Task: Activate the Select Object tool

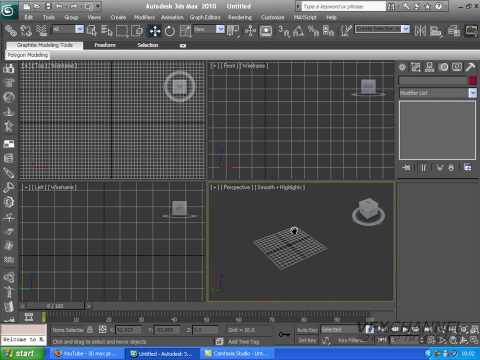Action: (91, 31)
